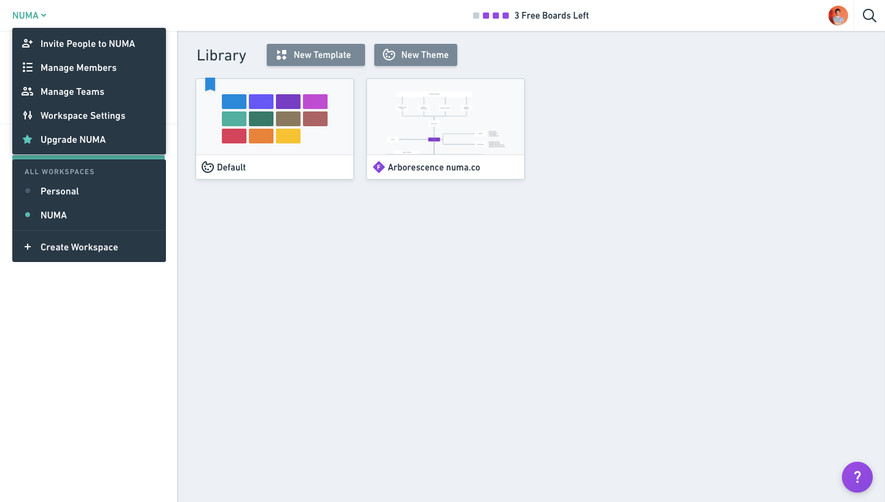885x502 pixels.
Task: Pick the dark green swatch in Default theme
Action: [261, 119]
